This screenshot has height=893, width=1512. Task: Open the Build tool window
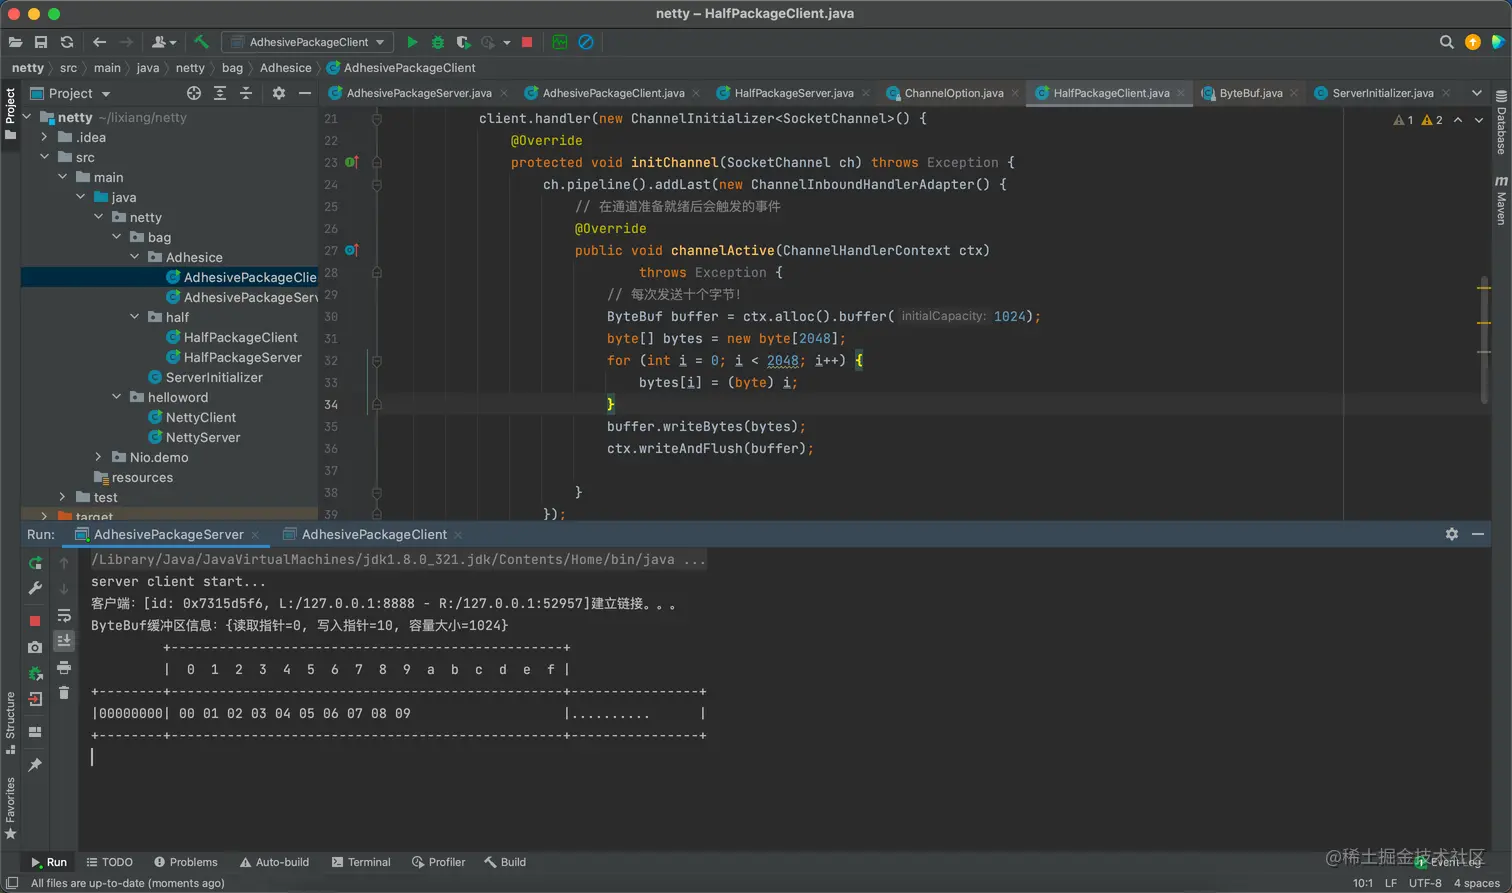[x=505, y=862]
